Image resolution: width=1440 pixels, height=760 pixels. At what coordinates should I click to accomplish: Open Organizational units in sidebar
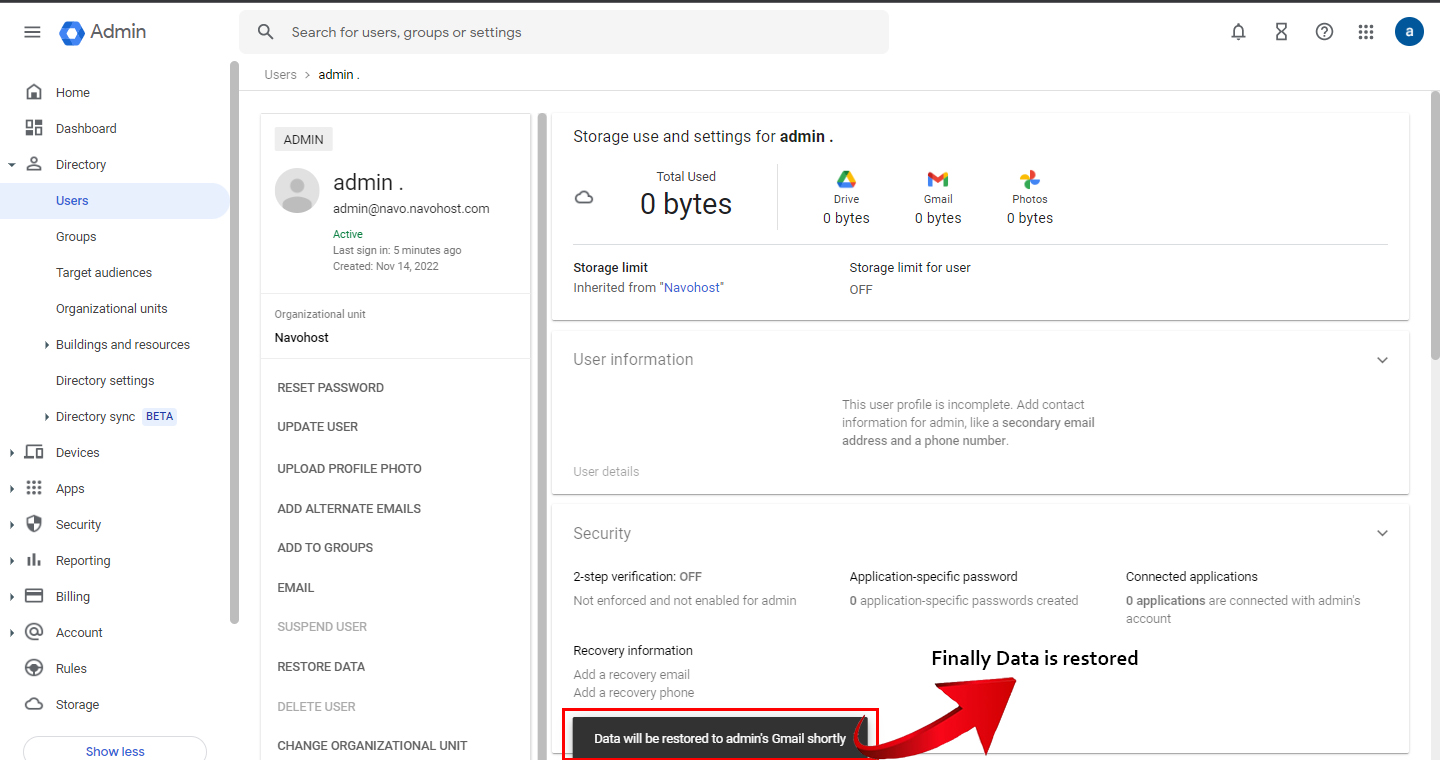pyautogui.click(x=111, y=309)
